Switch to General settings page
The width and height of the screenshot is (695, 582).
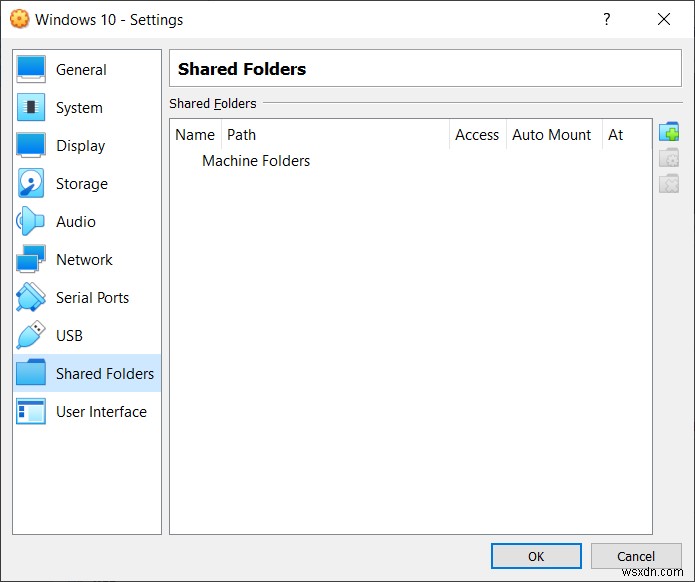81,70
